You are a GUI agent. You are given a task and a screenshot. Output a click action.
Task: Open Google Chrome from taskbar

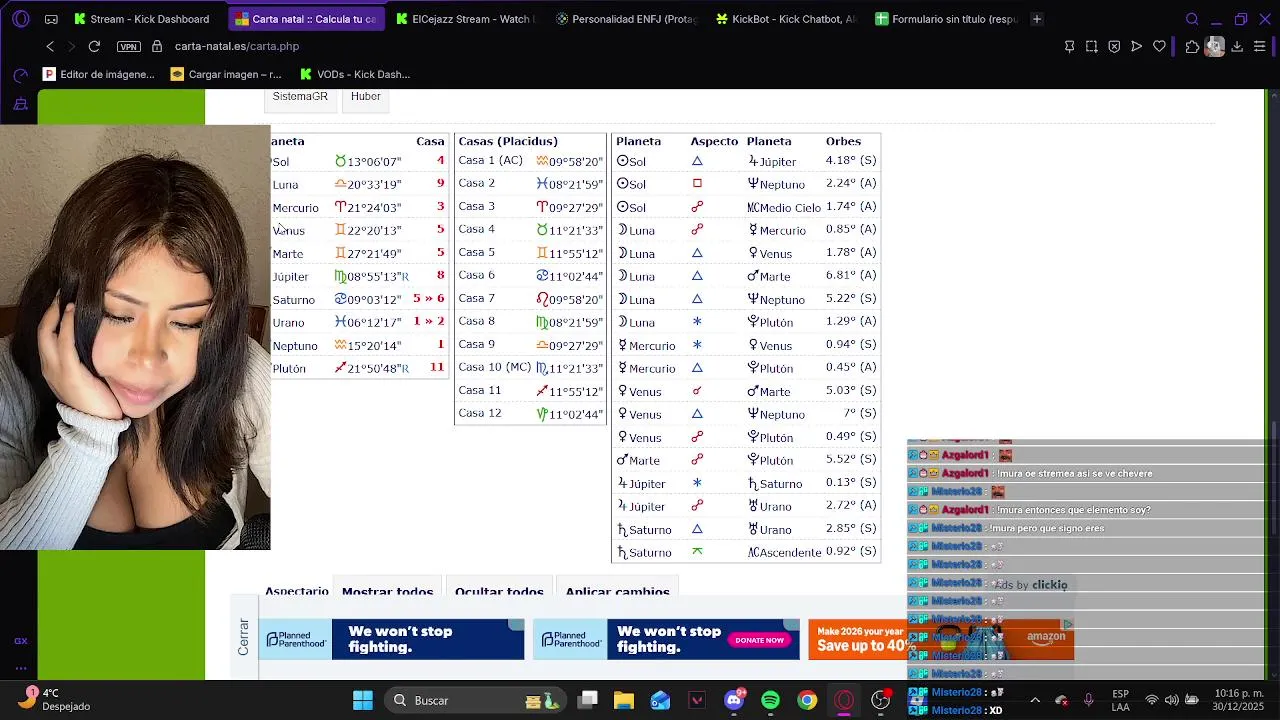pos(807,700)
